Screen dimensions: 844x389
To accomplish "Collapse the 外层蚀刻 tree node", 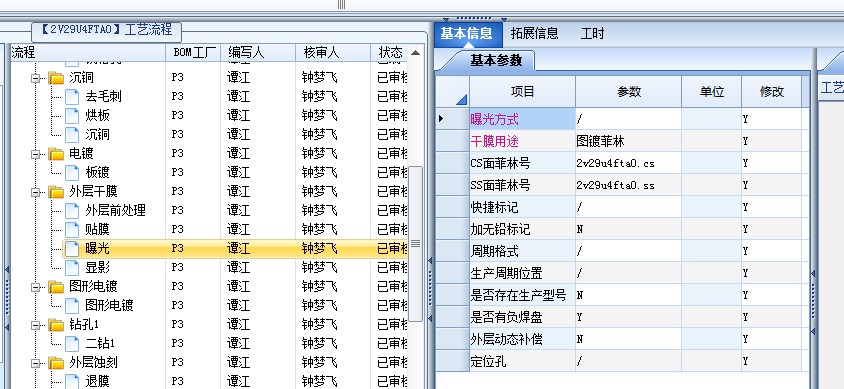I will pos(36,364).
